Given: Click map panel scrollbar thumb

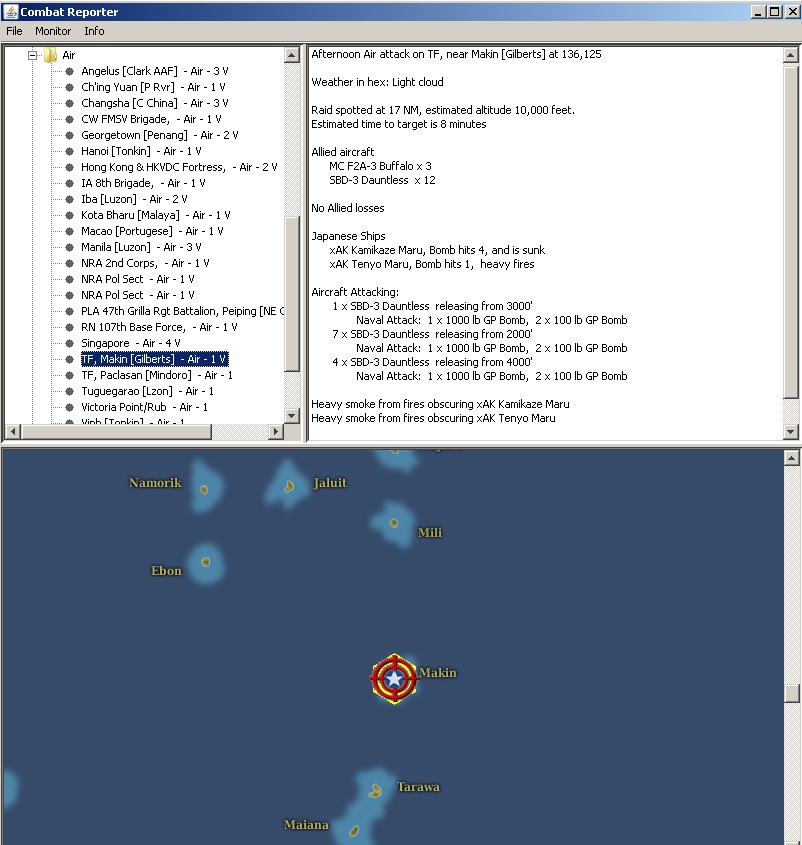Looking at the screenshot, I should click(791, 693).
